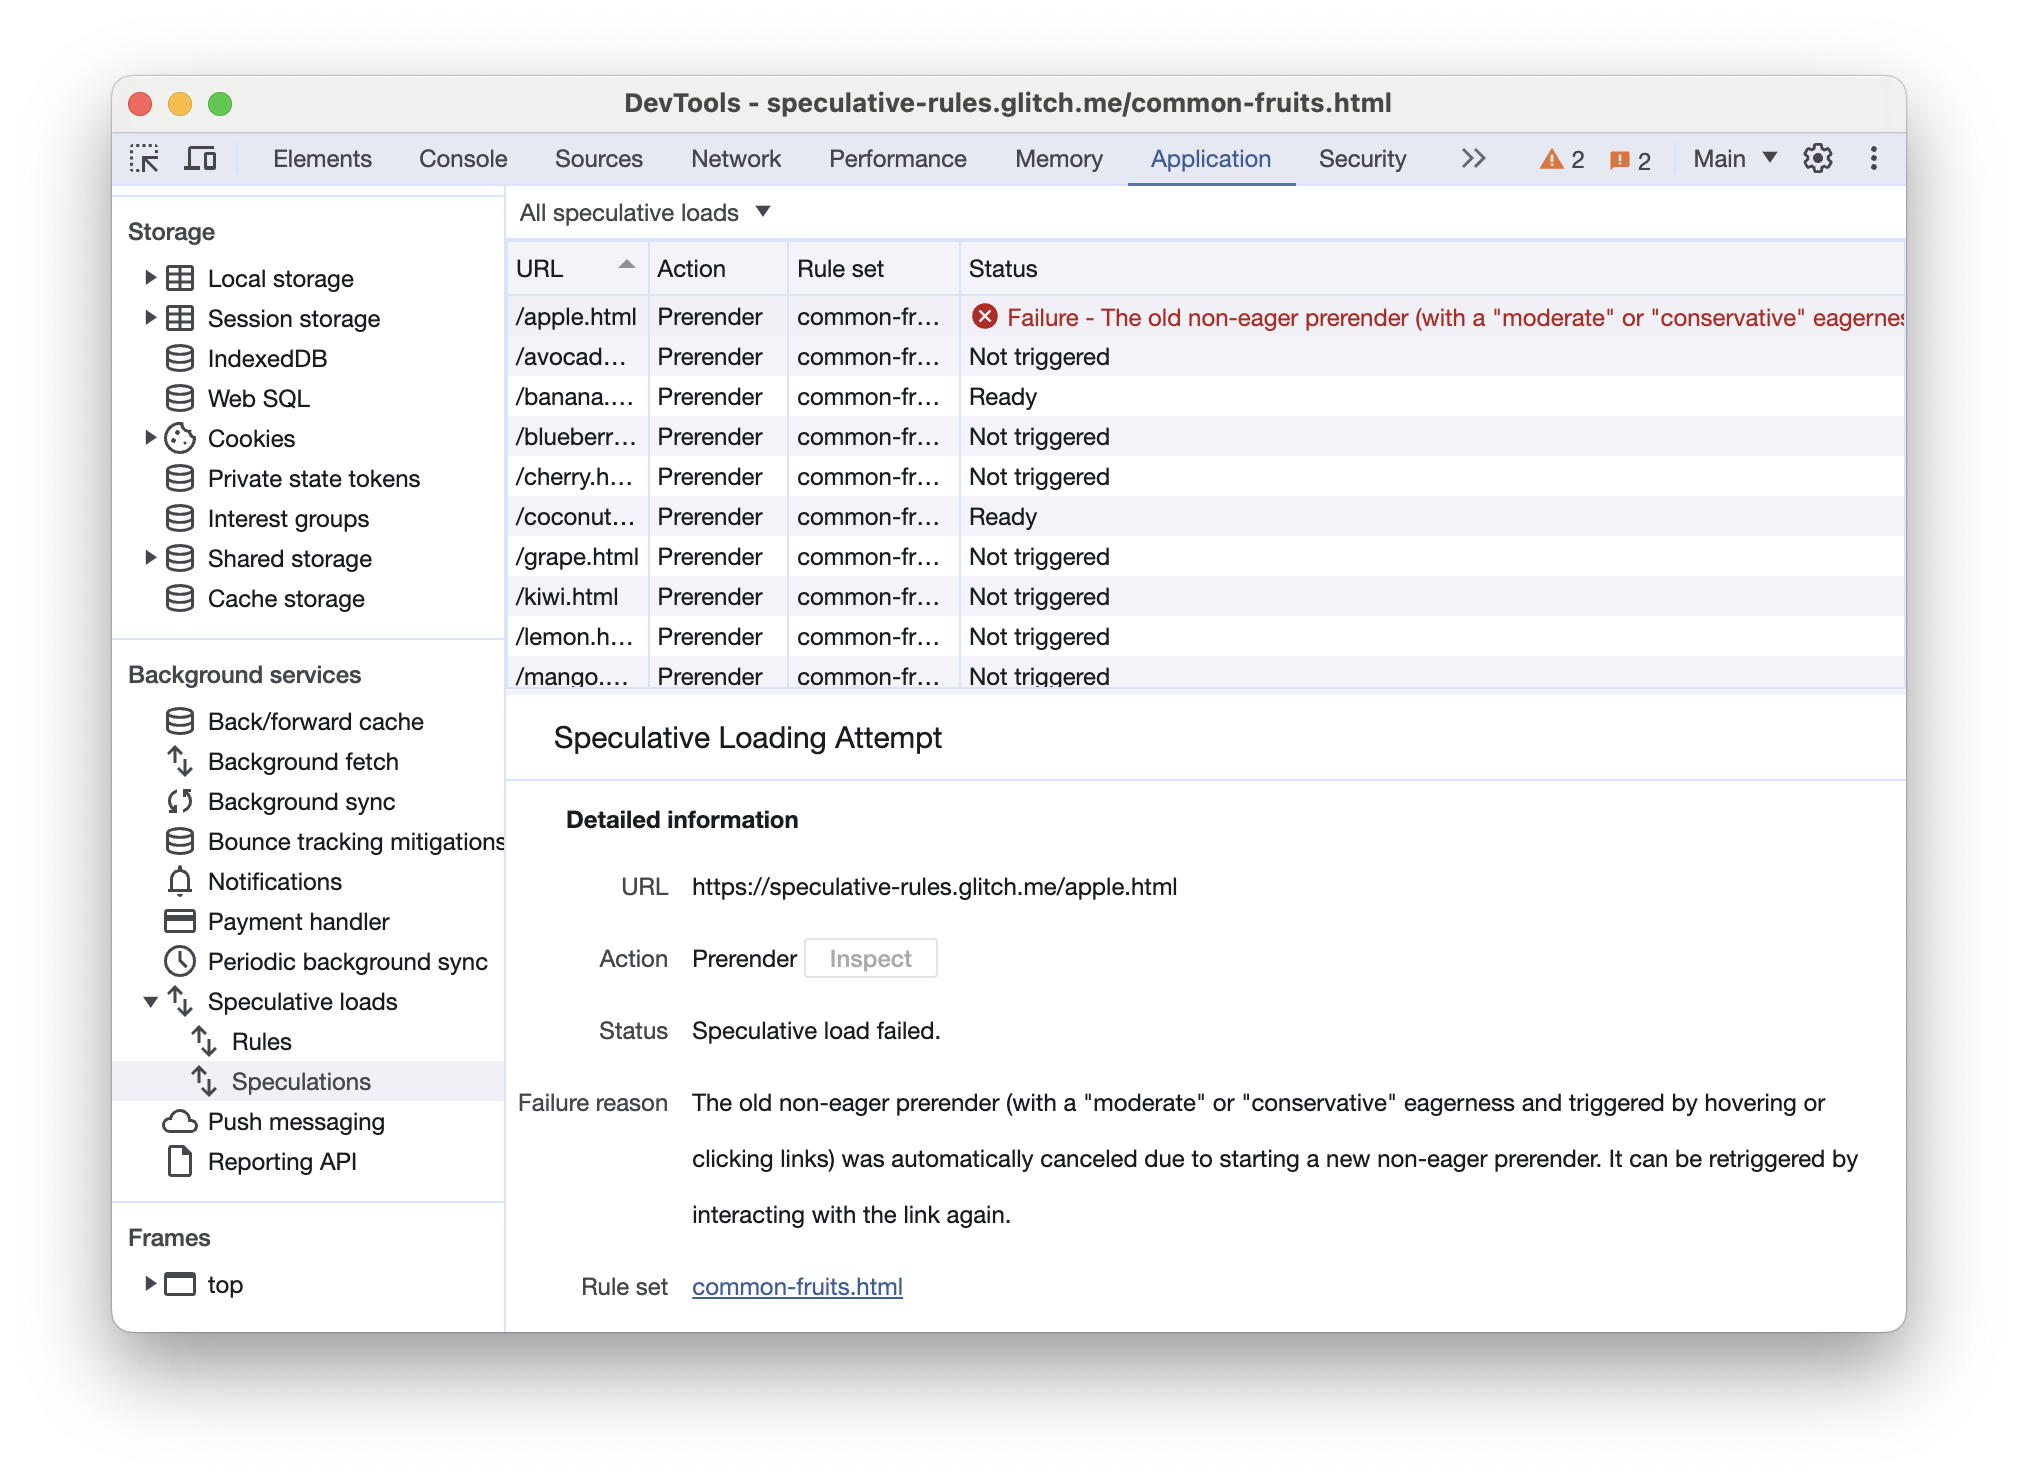This screenshot has height=1480, width=2018.
Task: Click the Settings gear icon in toolbar
Action: click(1821, 160)
